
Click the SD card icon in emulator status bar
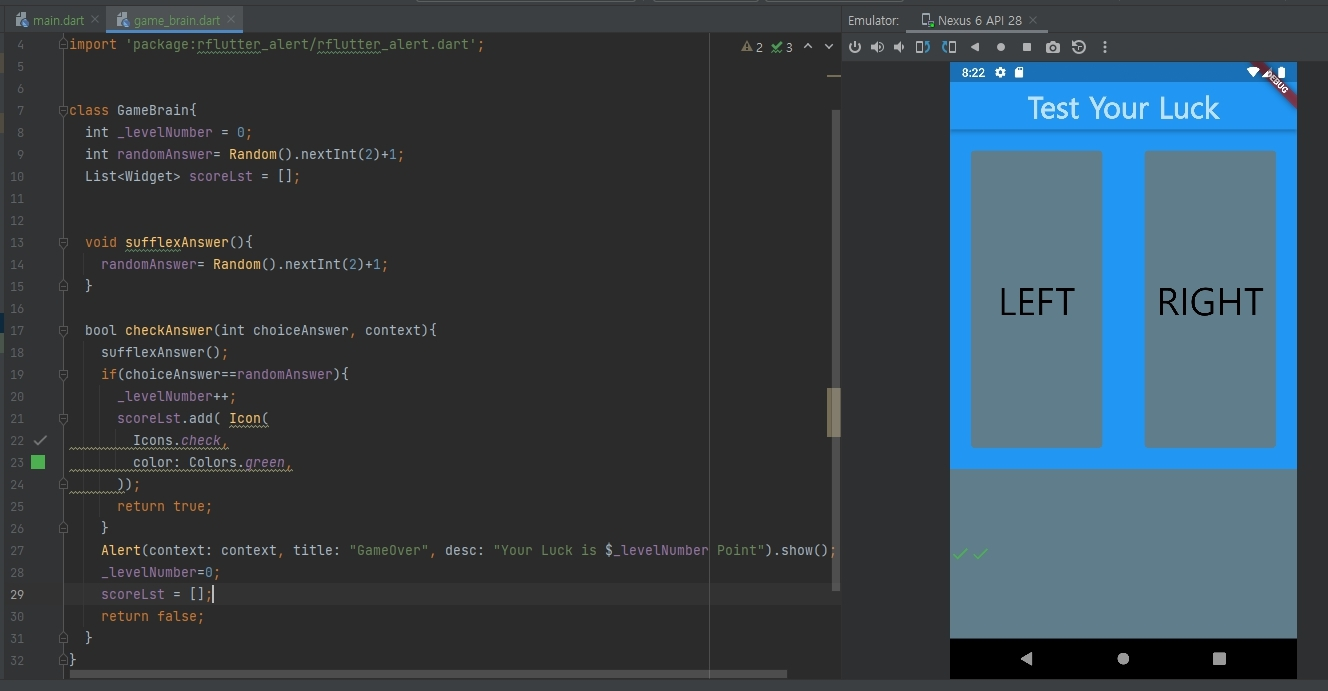point(1019,73)
